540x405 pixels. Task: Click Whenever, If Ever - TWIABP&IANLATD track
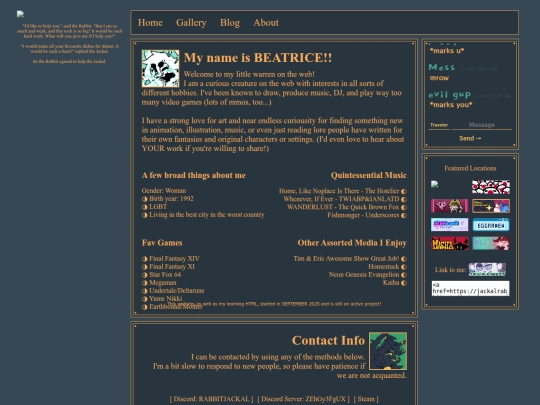[345, 199]
